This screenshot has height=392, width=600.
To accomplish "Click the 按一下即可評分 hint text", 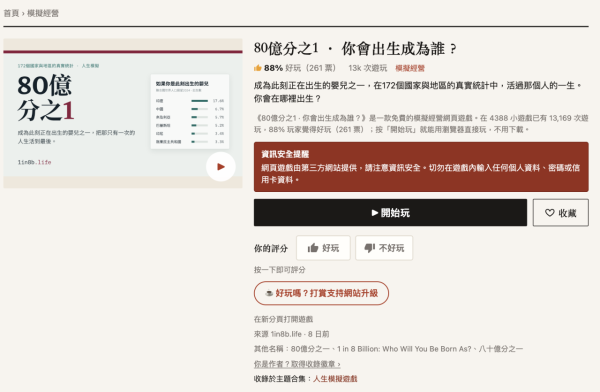I will [280, 270].
